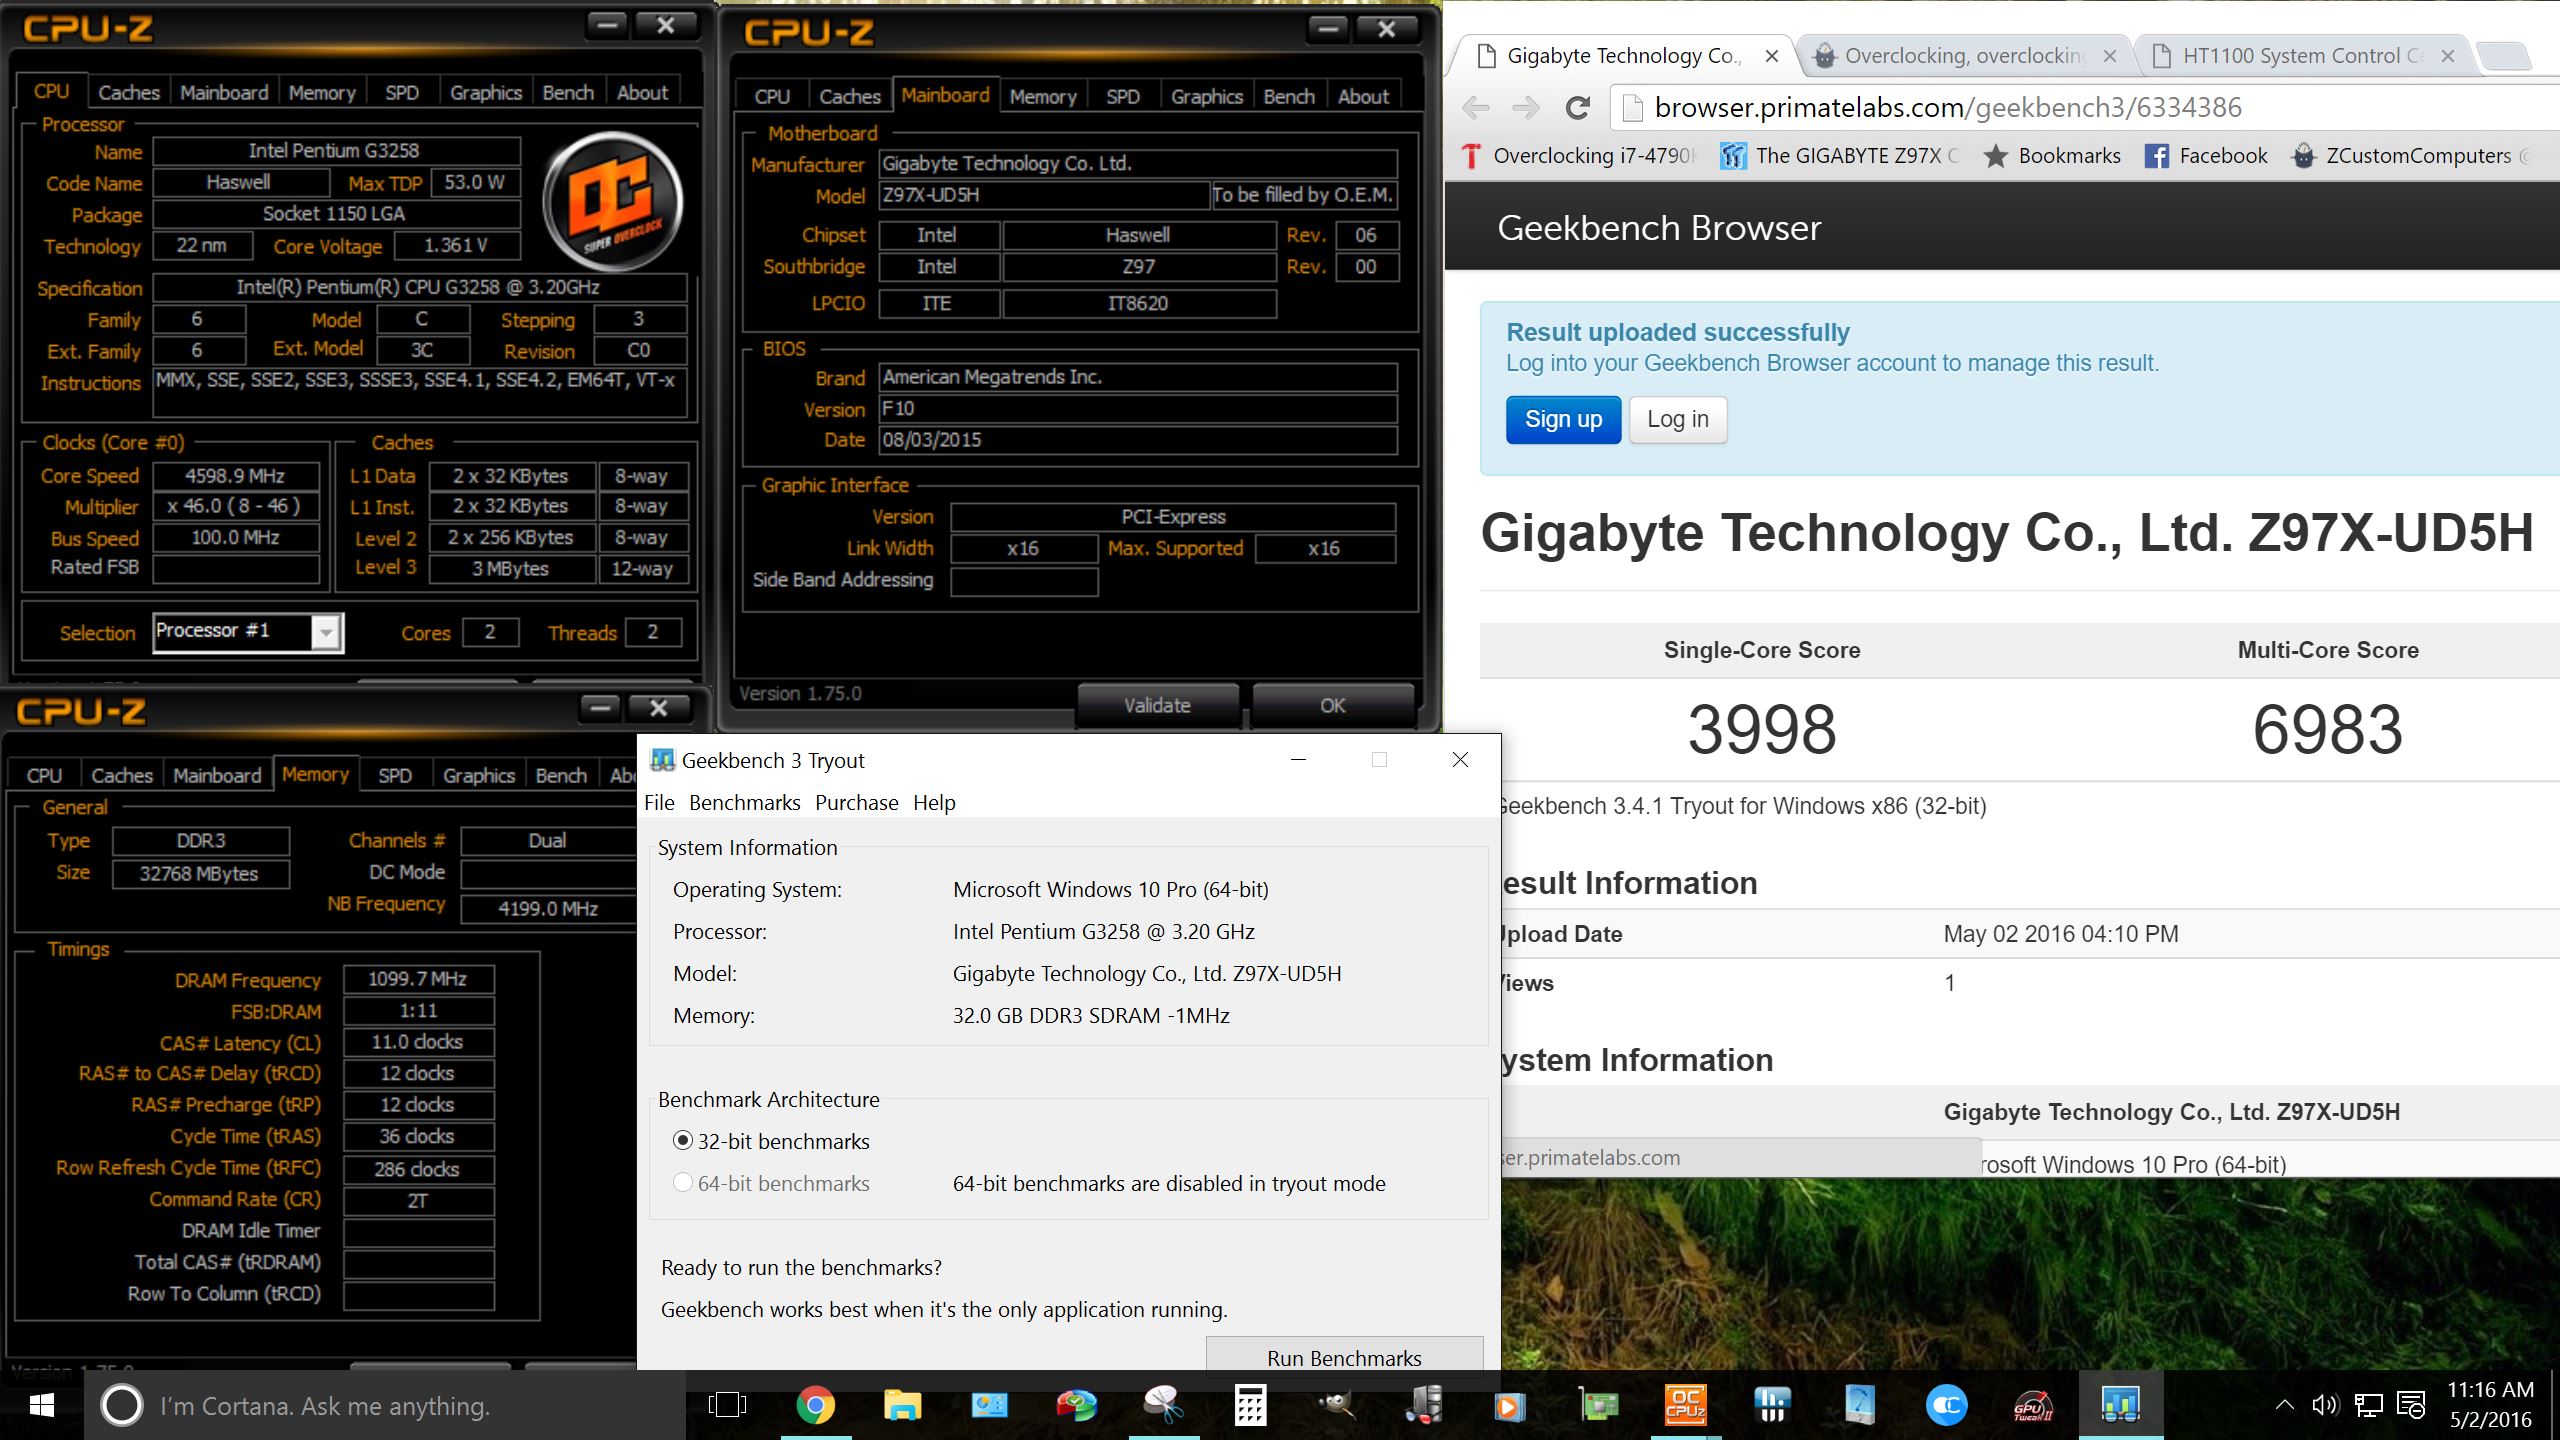Show hidden system tray icons
The image size is (2560, 1440).
tap(2284, 1405)
